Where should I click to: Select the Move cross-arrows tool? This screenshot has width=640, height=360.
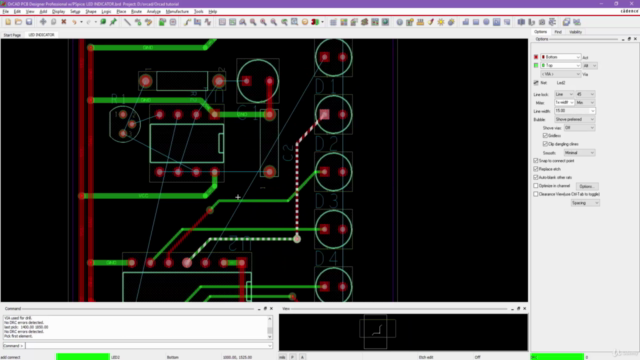click(43, 22)
